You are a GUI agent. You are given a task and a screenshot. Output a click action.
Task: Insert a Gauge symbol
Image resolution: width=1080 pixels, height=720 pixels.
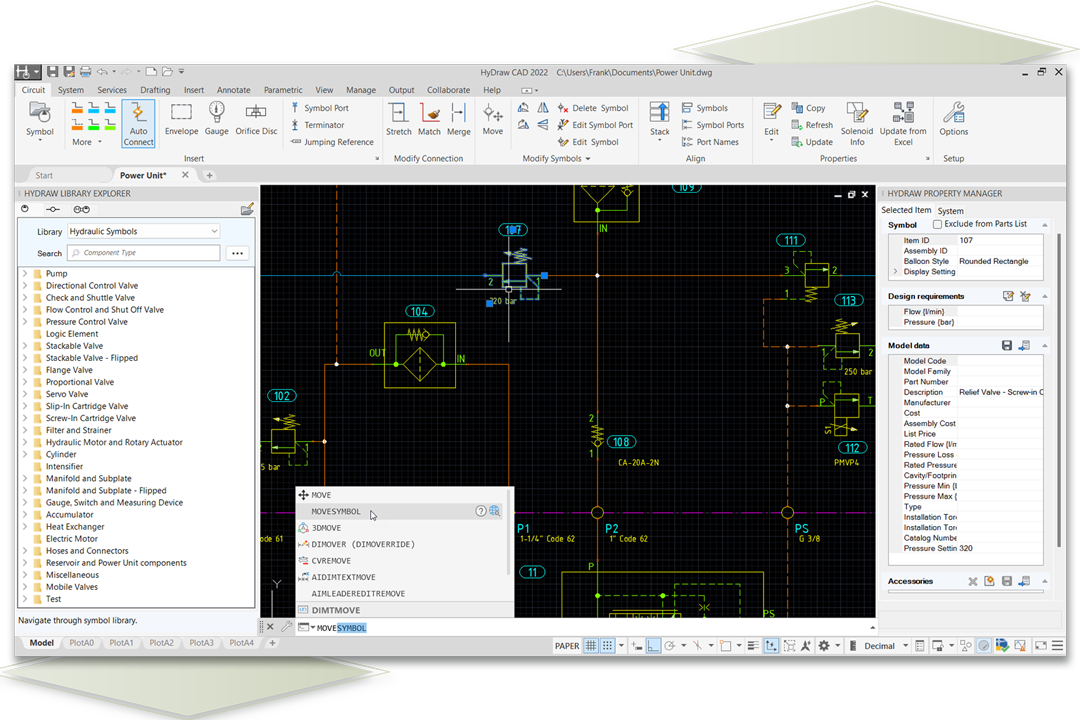(x=216, y=119)
